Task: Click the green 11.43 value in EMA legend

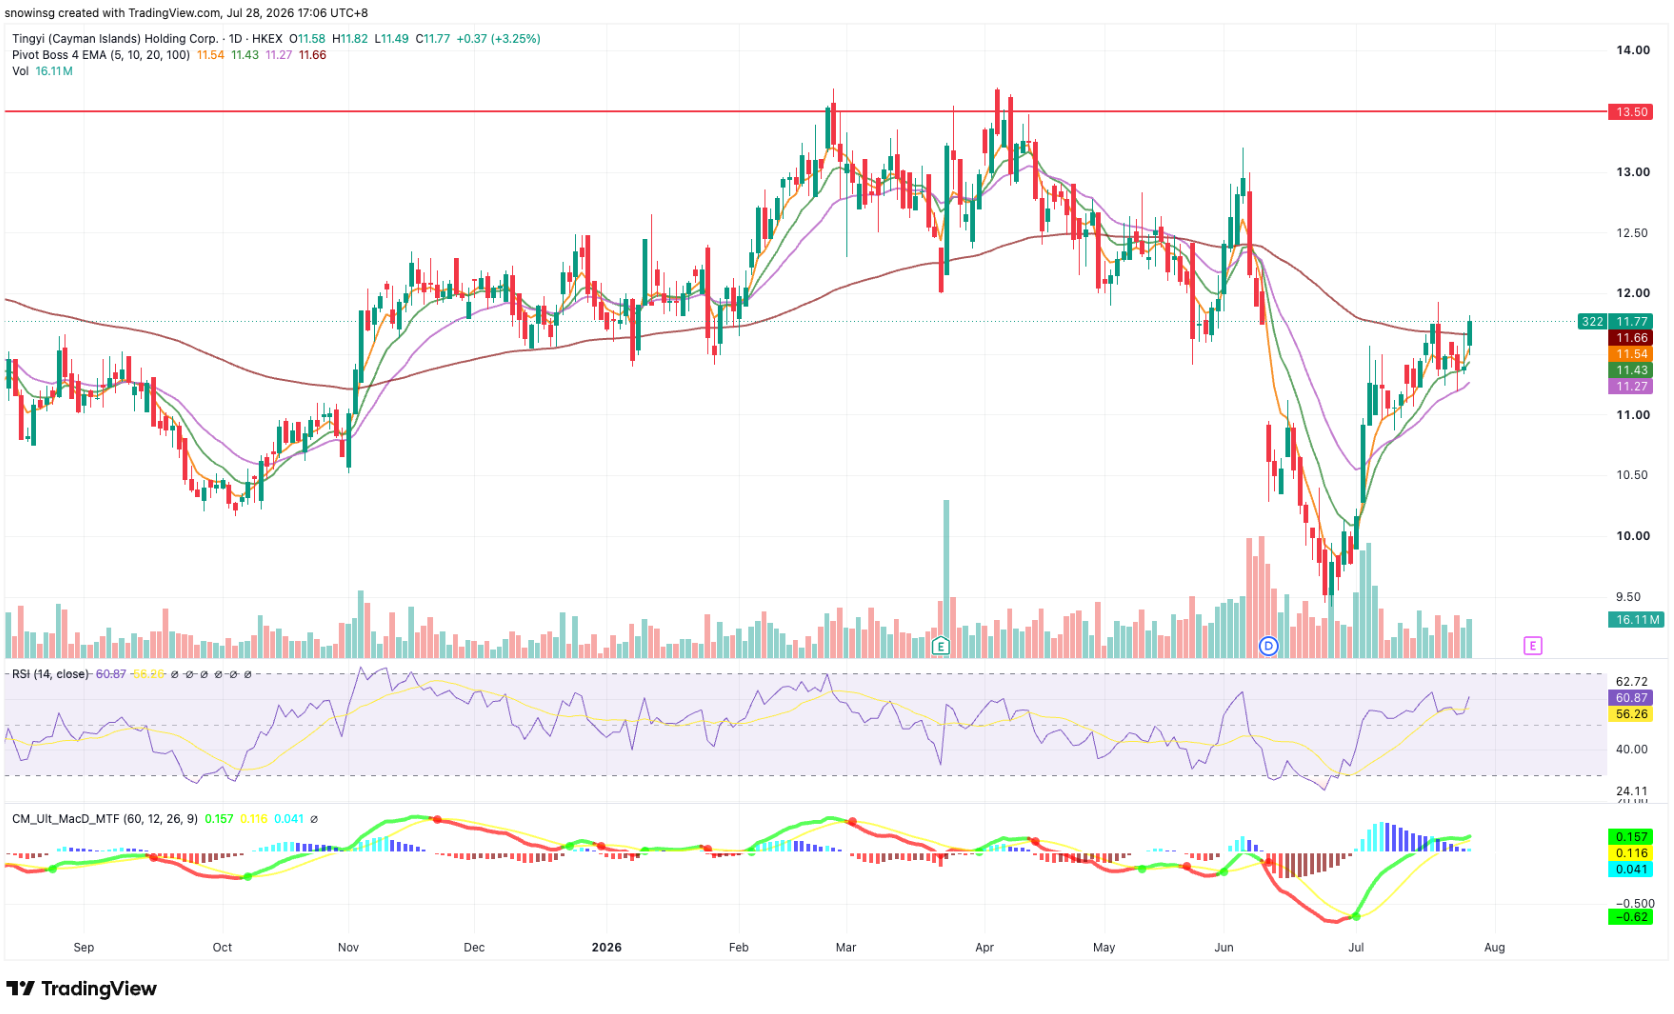Action: tap(245, 55)
